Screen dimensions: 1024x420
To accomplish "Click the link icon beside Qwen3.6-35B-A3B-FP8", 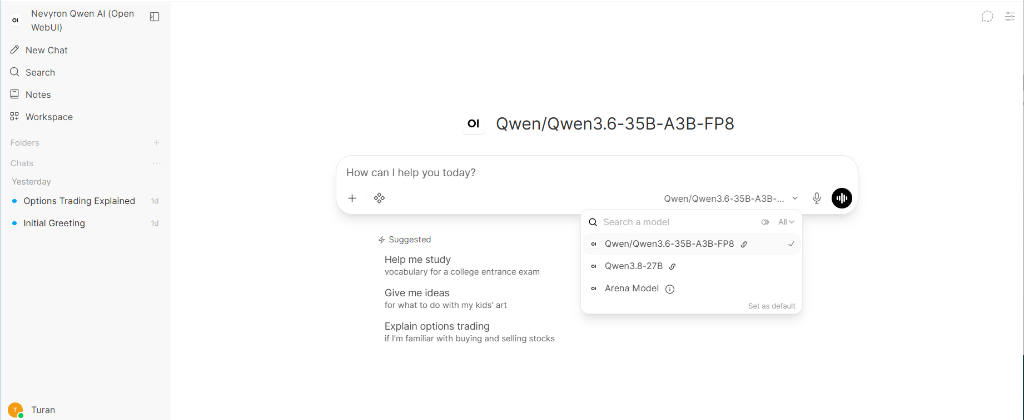I will pyautogui.click(x=744, y=244).
